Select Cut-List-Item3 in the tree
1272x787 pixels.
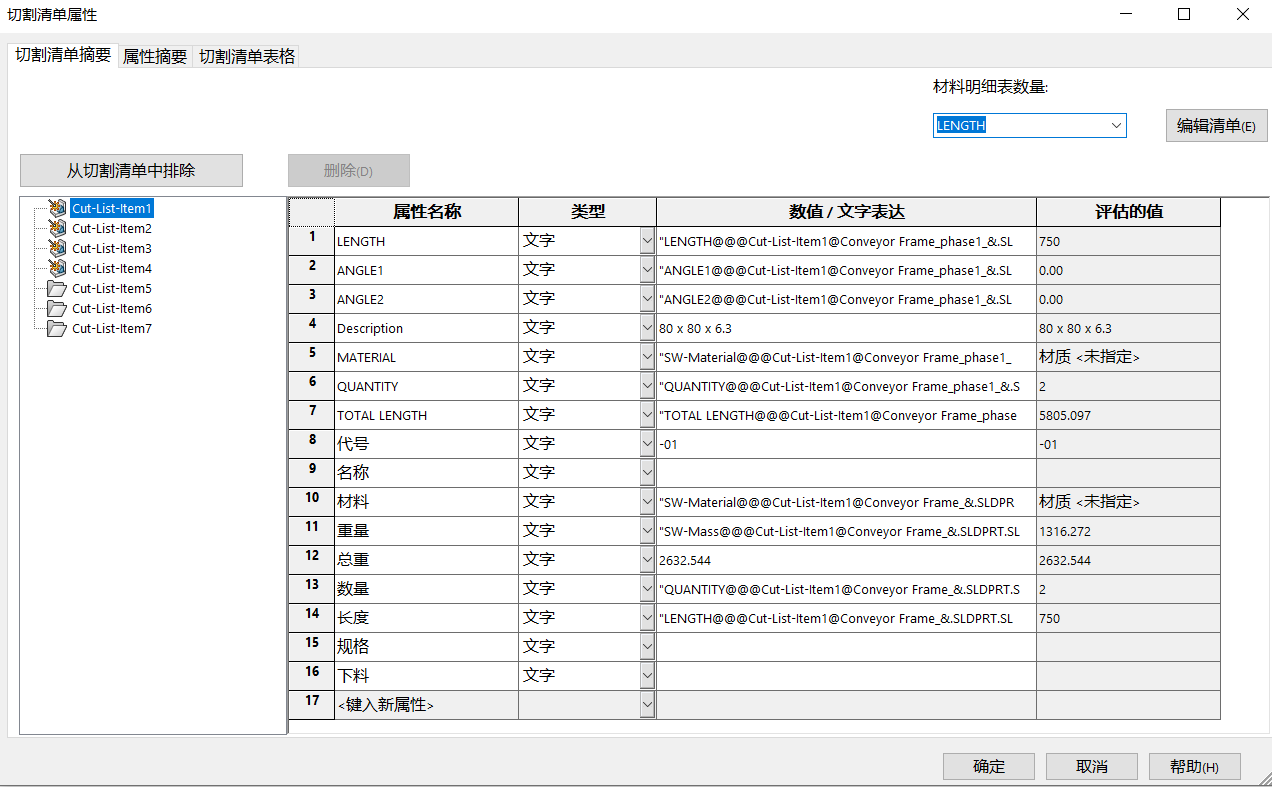click(x=112, y=249)
